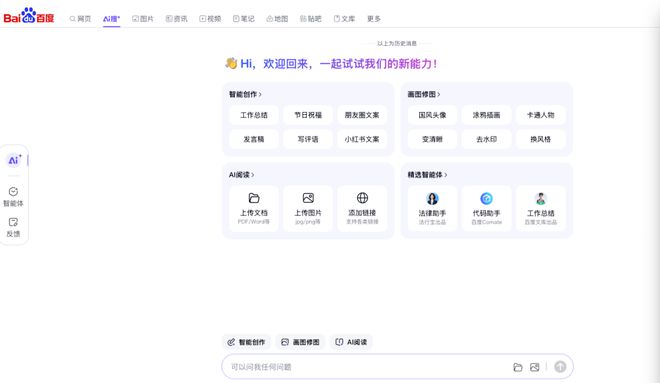Click the 上传文档 folder icon card

(254, 208)
